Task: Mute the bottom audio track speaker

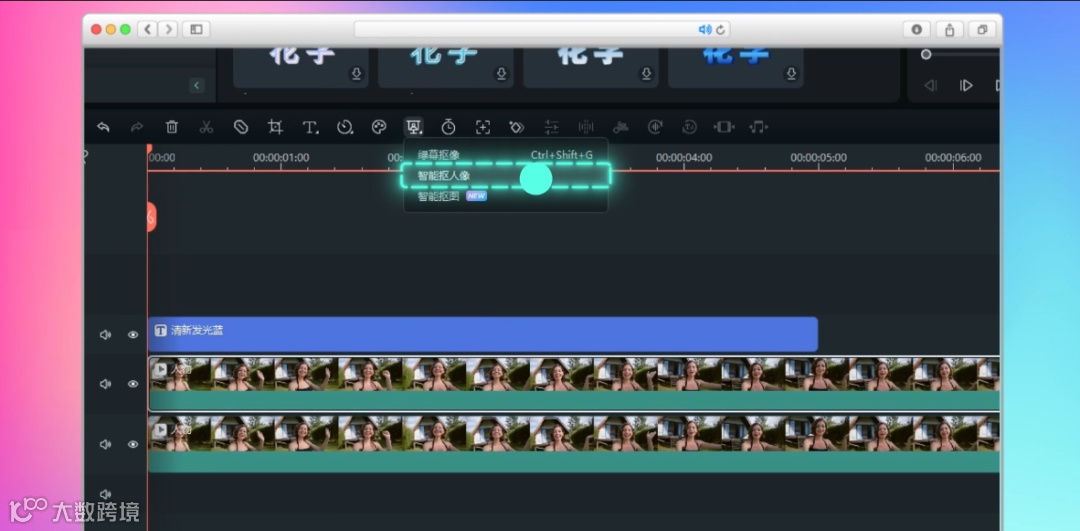Action: (x=105, y=494)
